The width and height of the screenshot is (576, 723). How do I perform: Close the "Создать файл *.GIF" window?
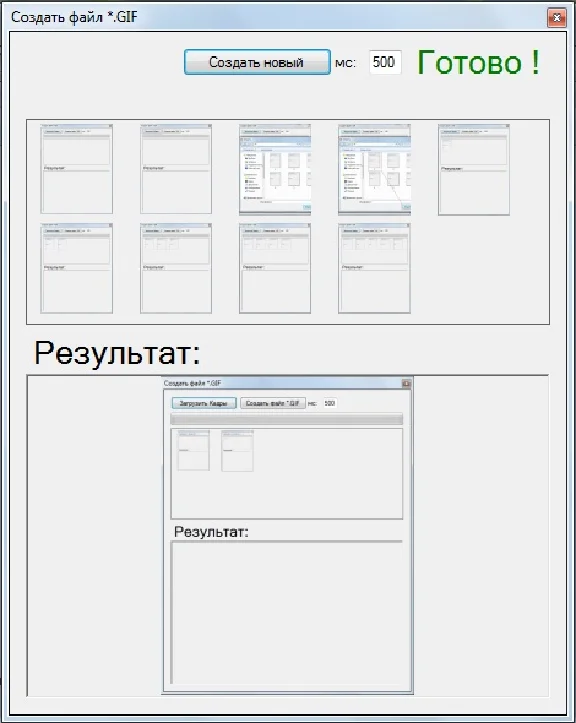click(x=557, y=18)
